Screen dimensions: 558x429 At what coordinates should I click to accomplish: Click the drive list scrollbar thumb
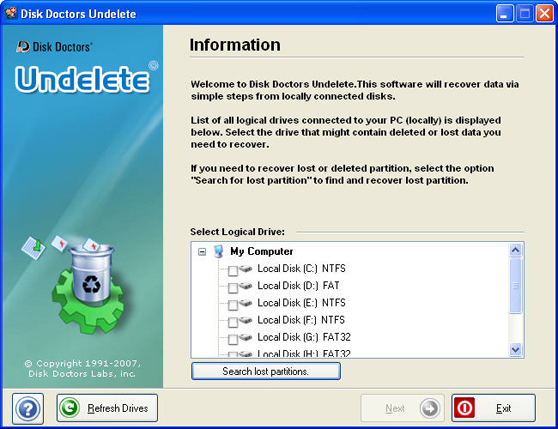pyautogui.click(x=515, y=286)
